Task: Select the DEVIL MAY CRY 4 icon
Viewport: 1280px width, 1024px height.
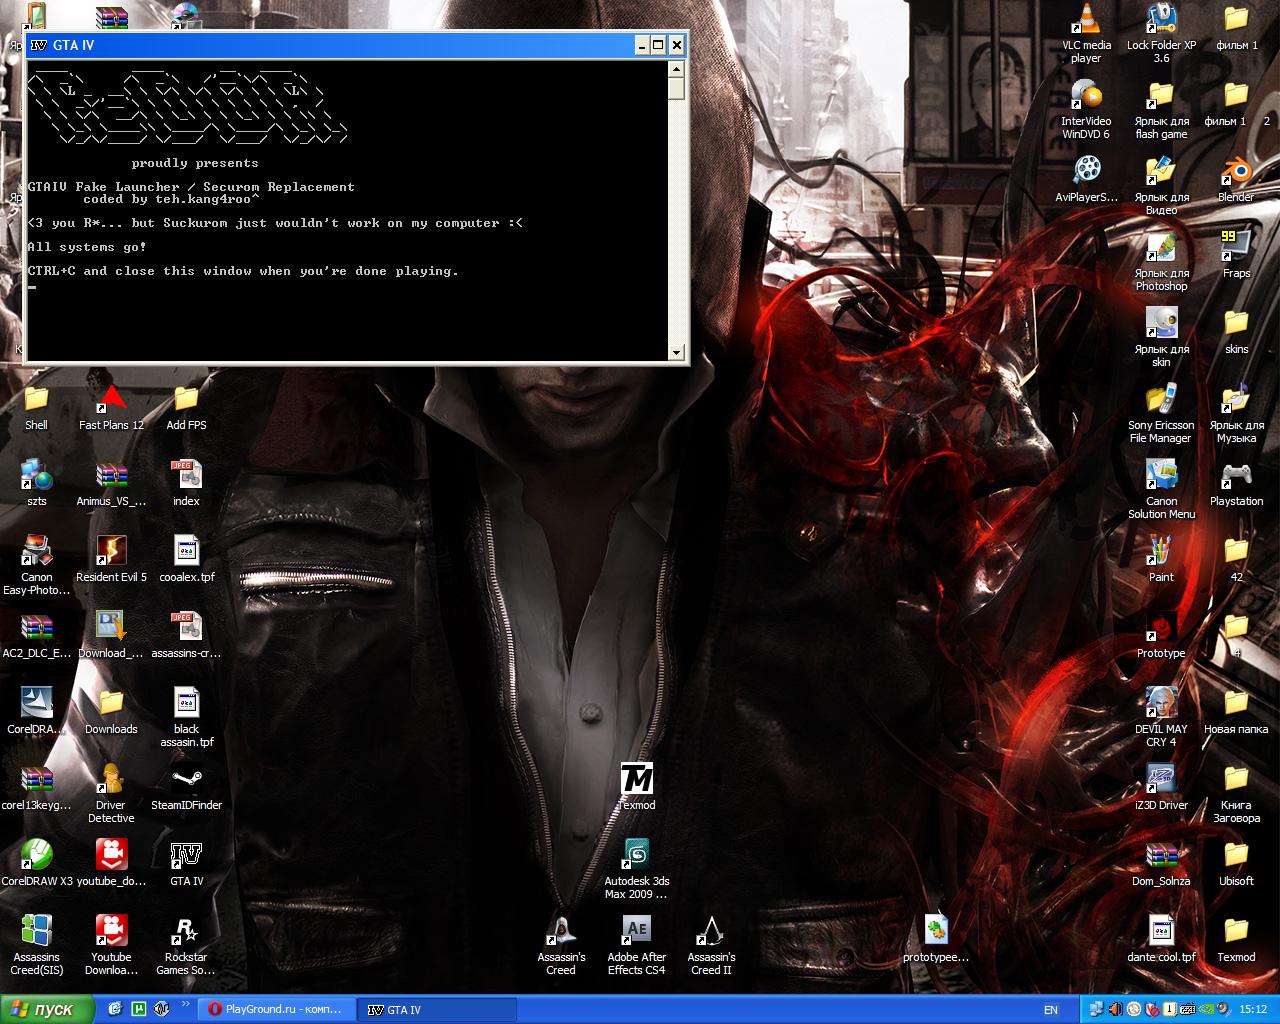Action: pos(1161,716)
